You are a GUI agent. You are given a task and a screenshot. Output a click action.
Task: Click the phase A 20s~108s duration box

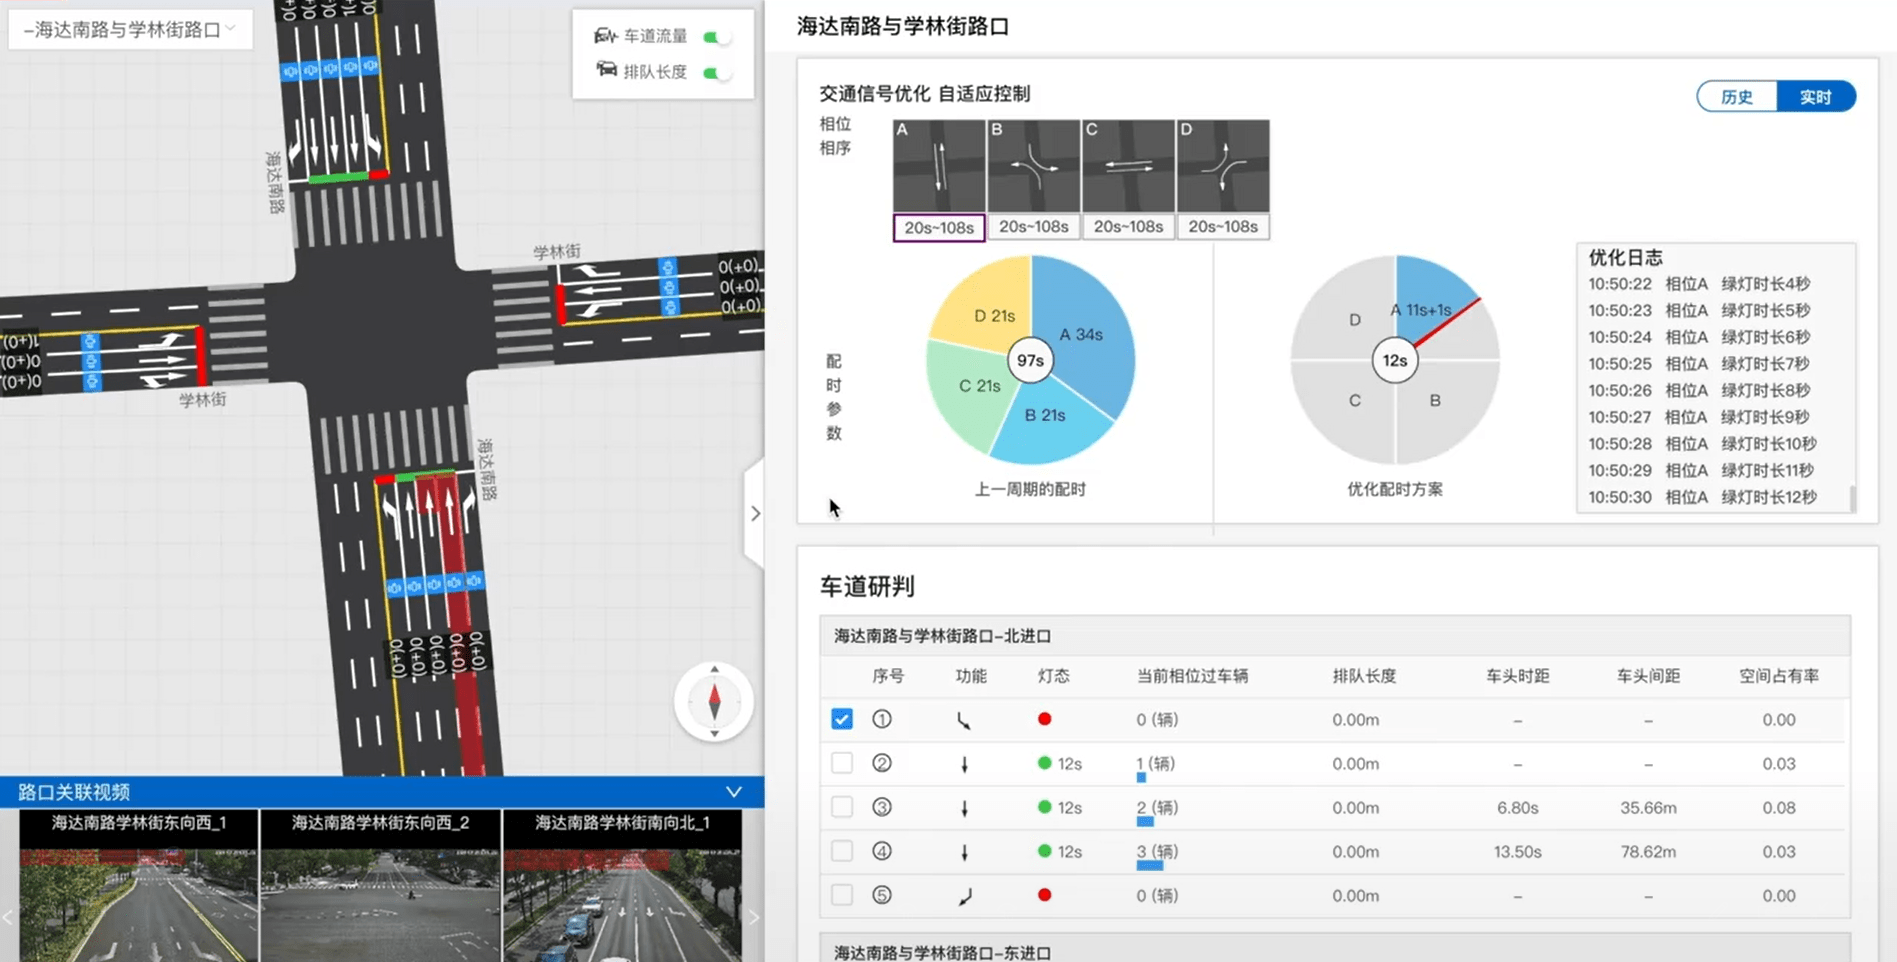938,228
